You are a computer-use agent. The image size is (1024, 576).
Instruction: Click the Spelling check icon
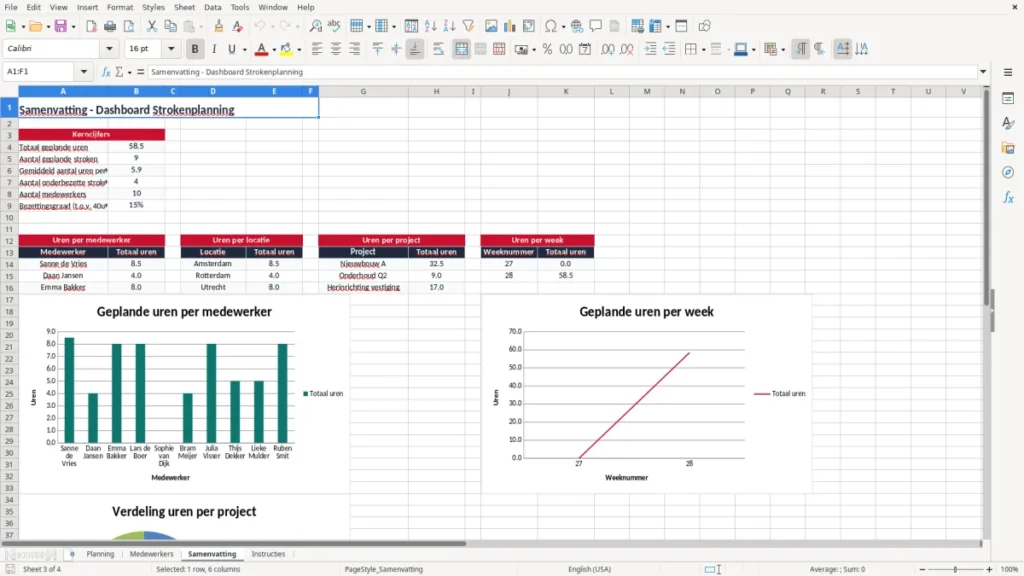(x=334, y=26)
